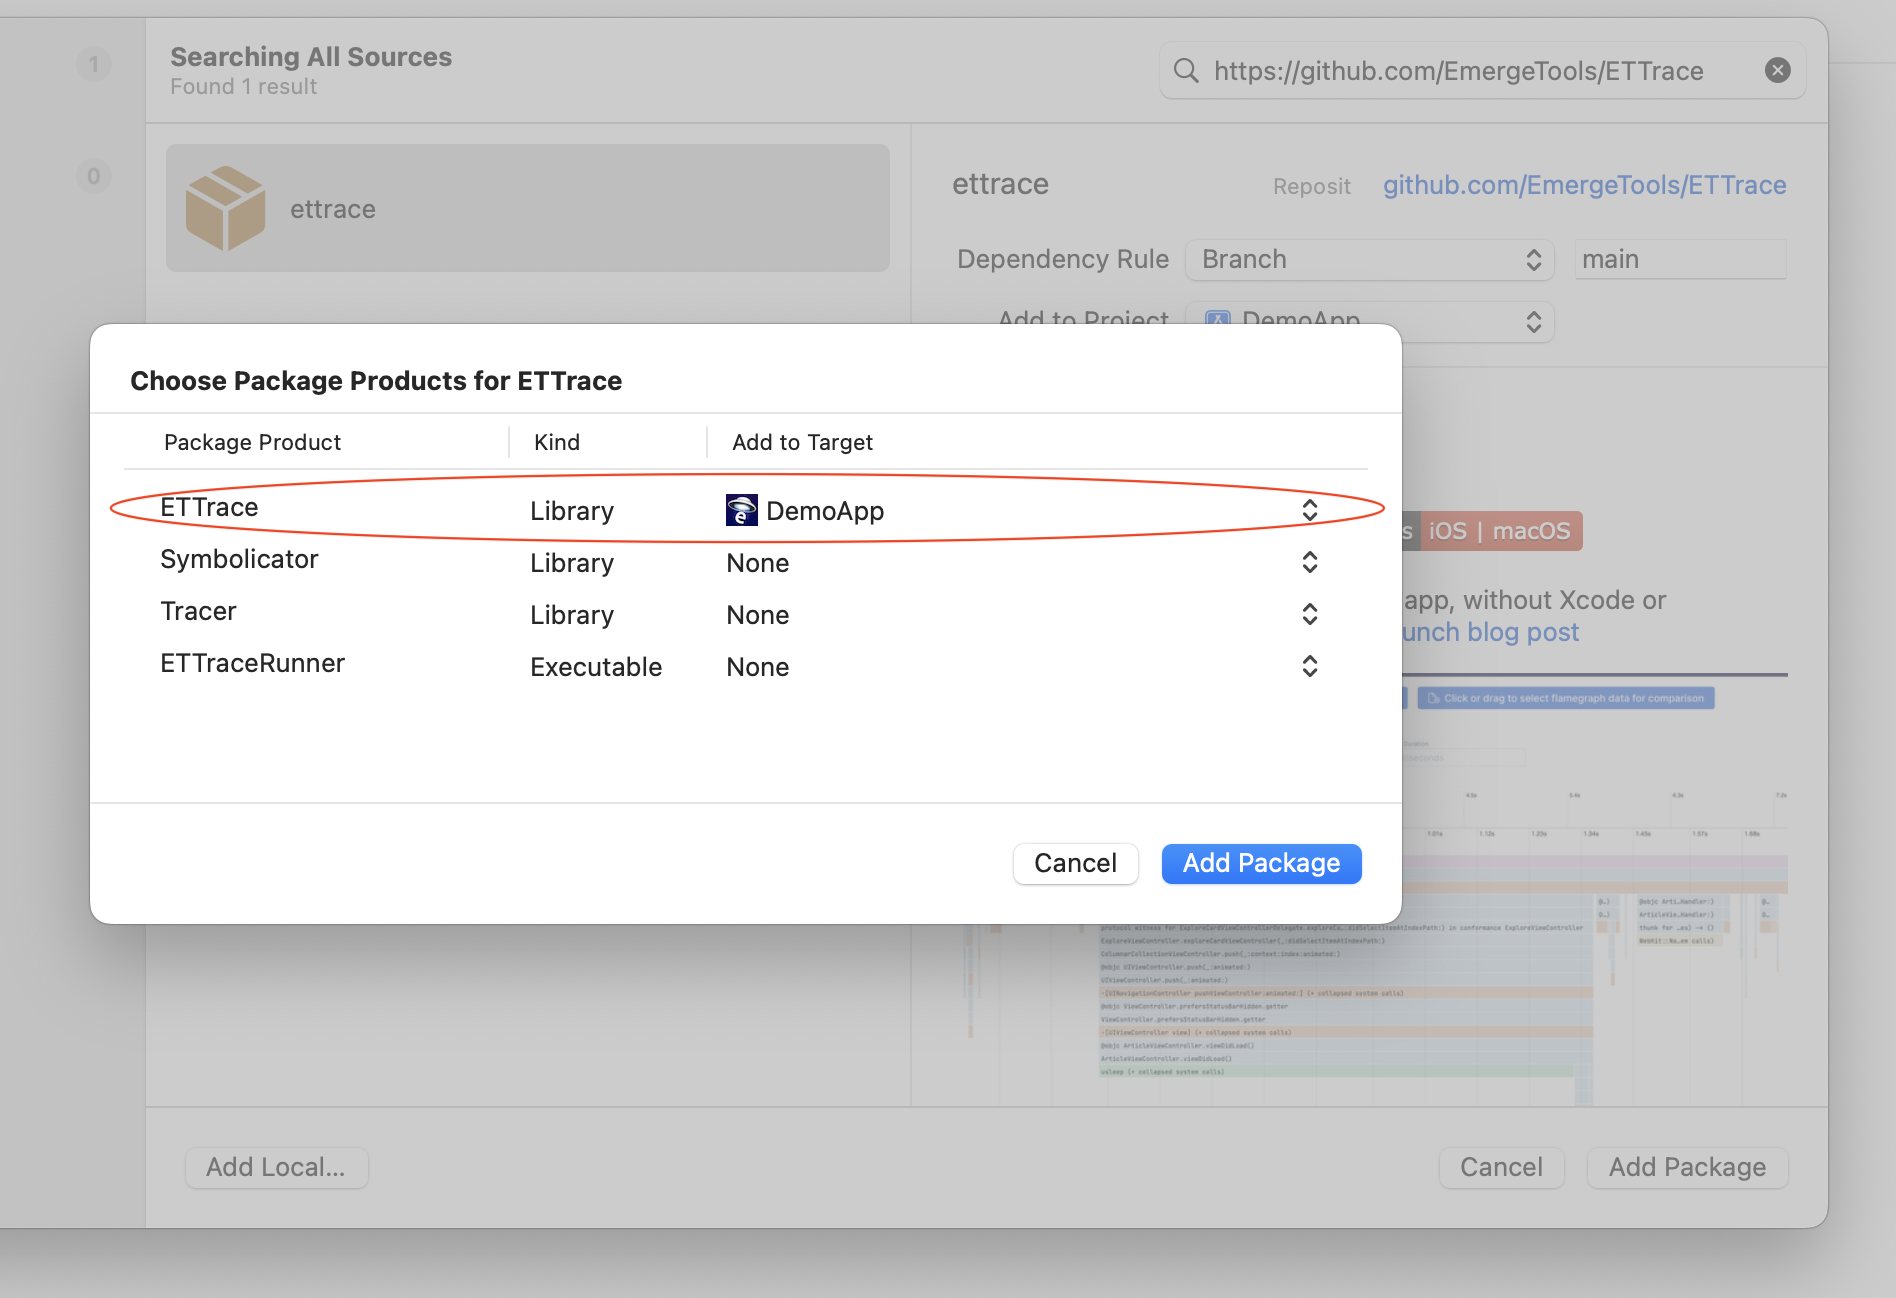
Task: Open the github.com/EmergeTools/ETTrace repository link
Action: [x=1584, y=185]
